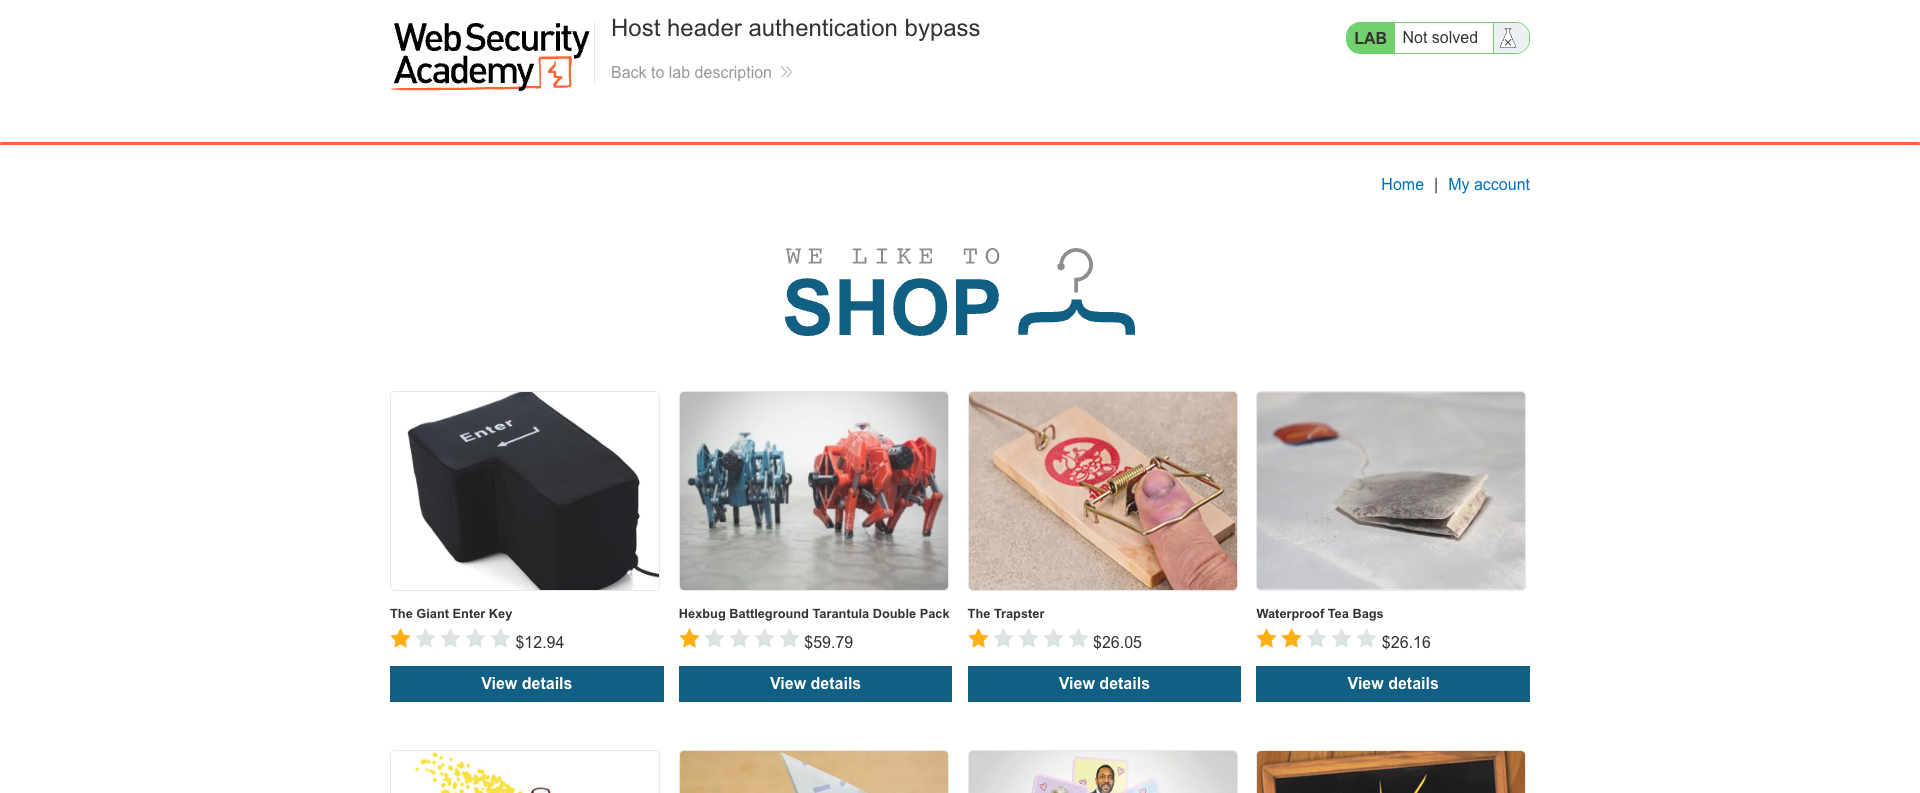Click the lab flask icon
The image size is (1920, 793).
tap(1508, 38)
